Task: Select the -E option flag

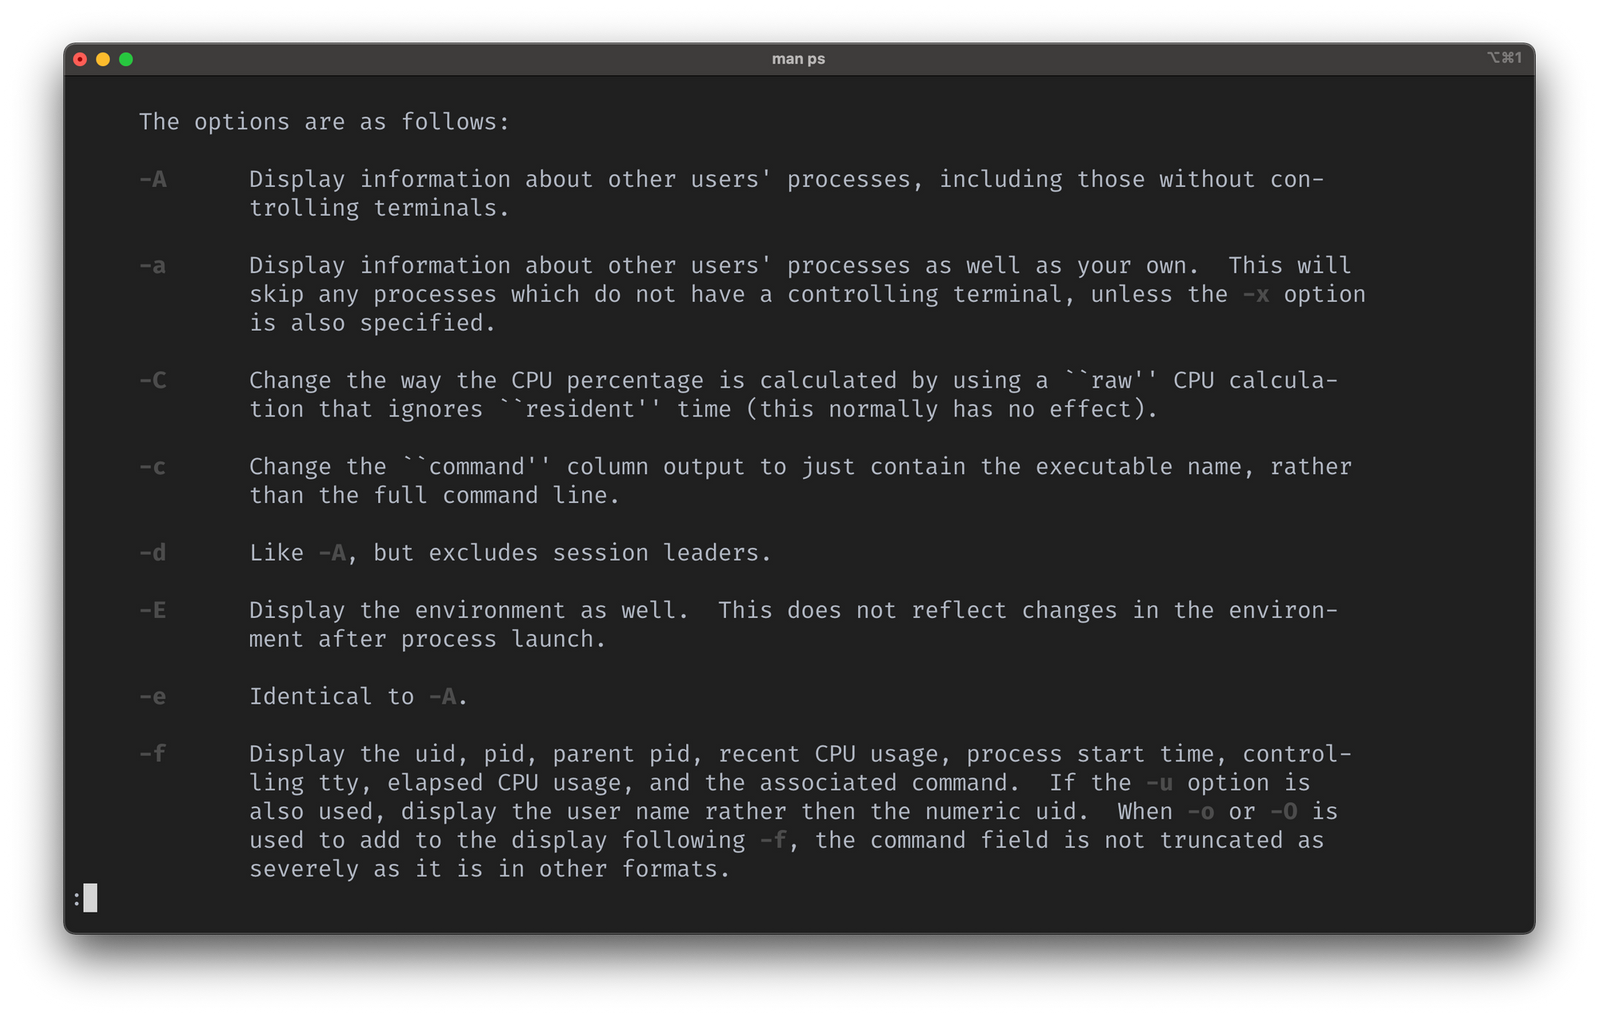Action: [151, 610]
